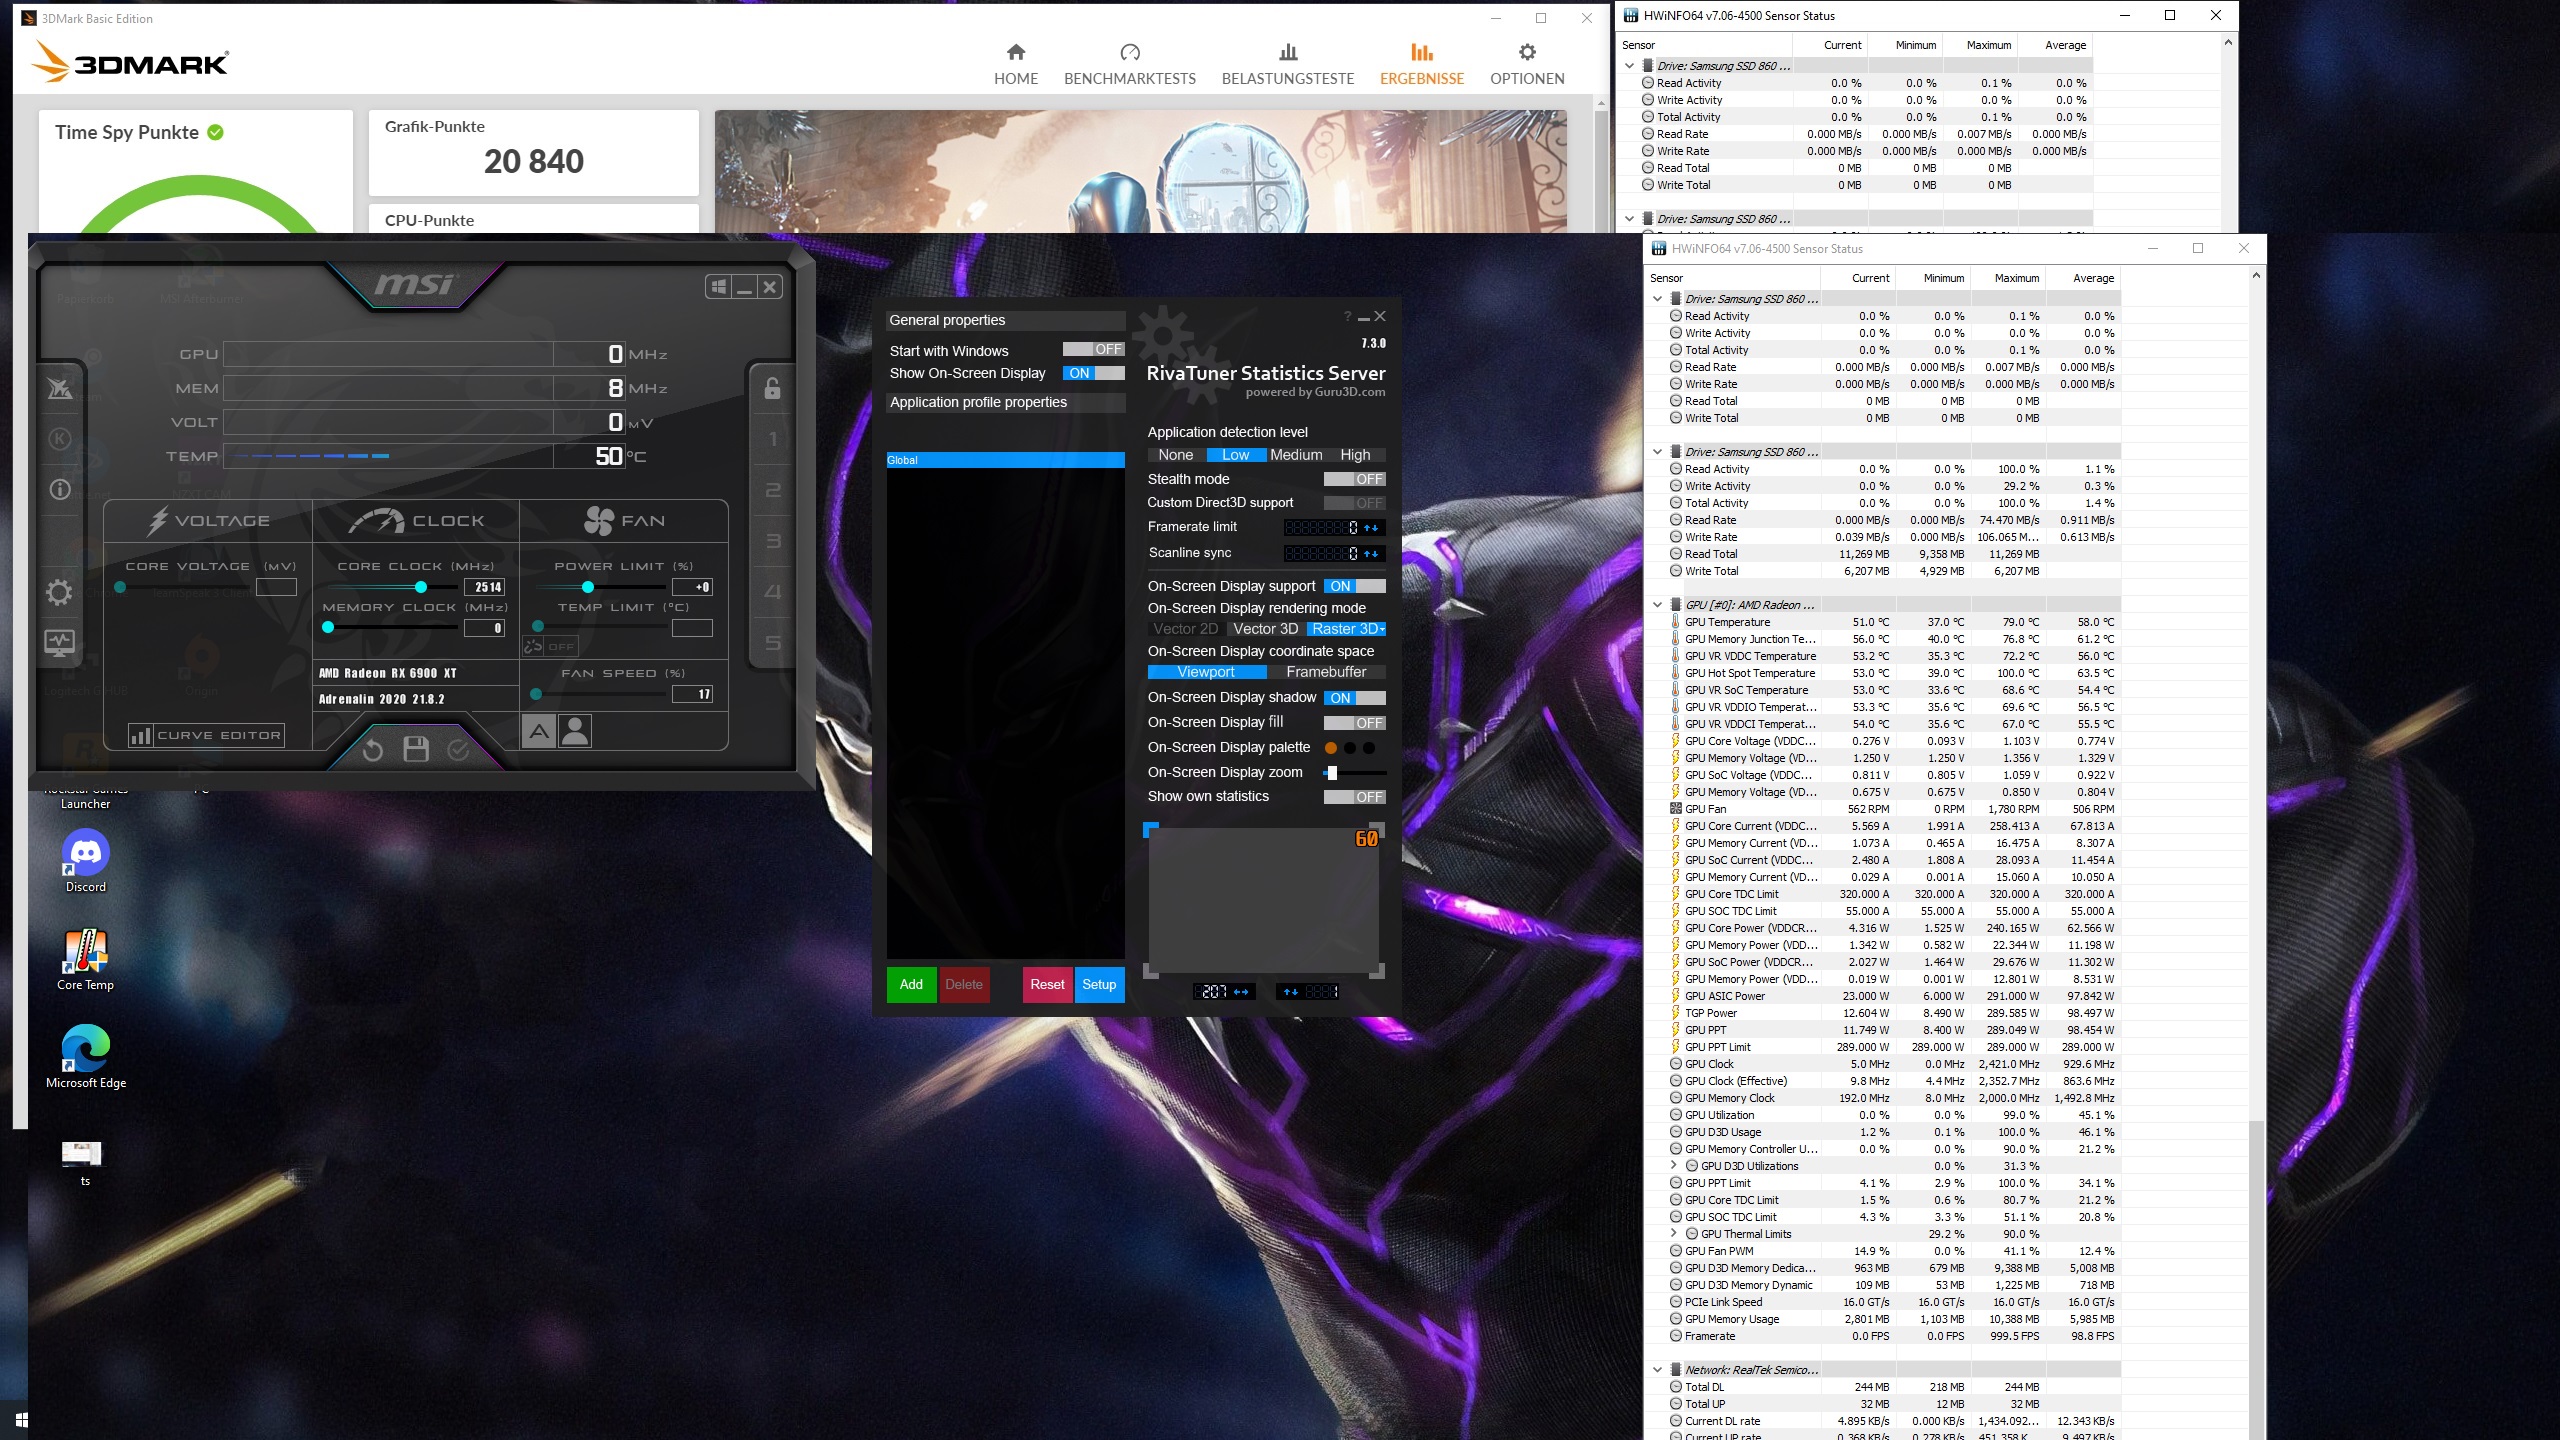
Task: Click the green Add button
Action: point(911,984)
